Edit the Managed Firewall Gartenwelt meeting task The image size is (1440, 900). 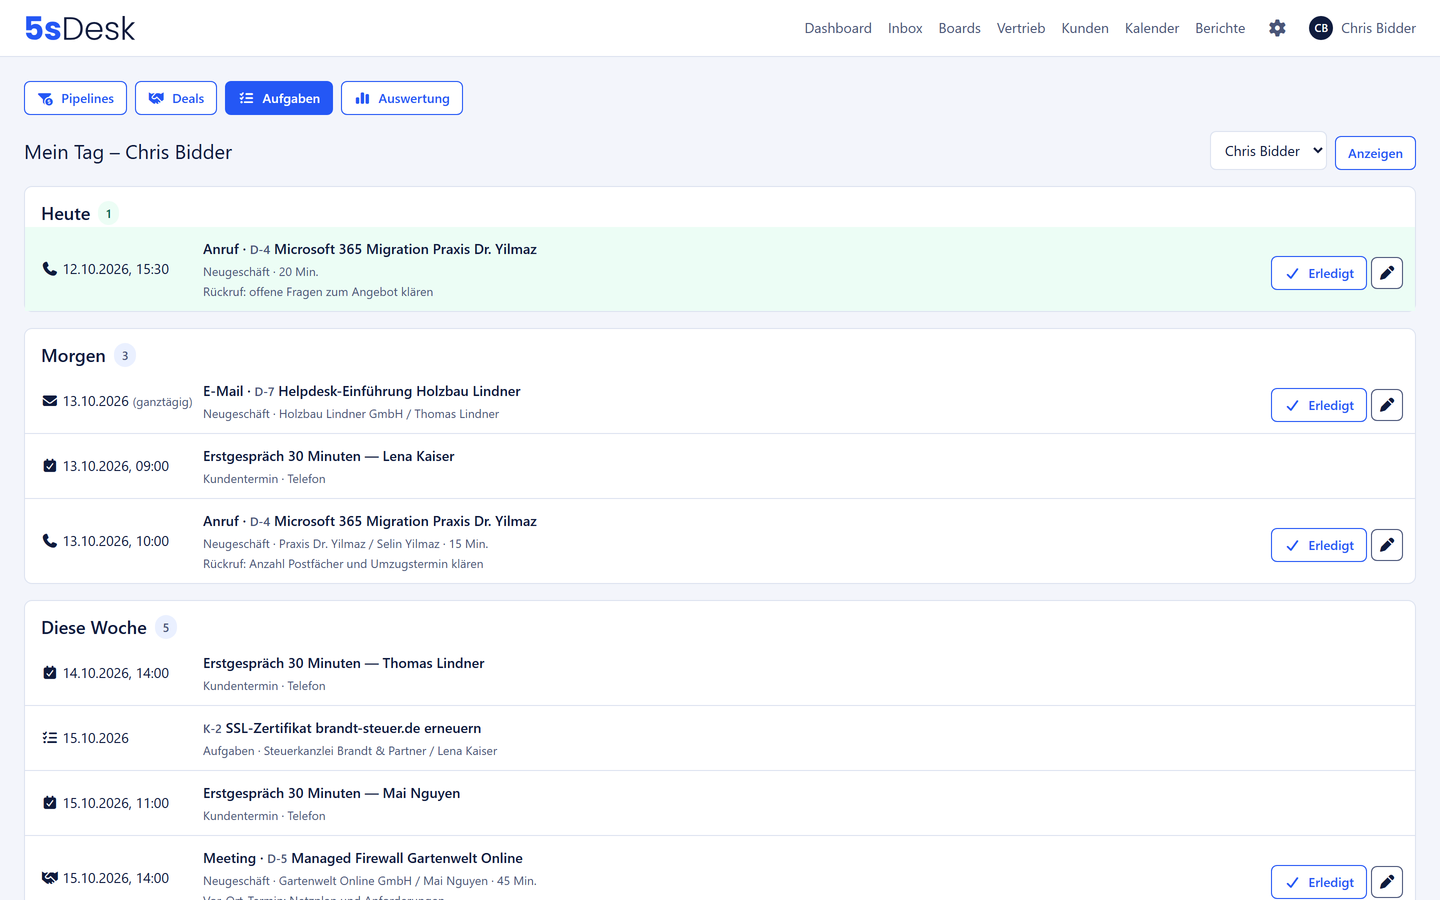(1387, 882)
